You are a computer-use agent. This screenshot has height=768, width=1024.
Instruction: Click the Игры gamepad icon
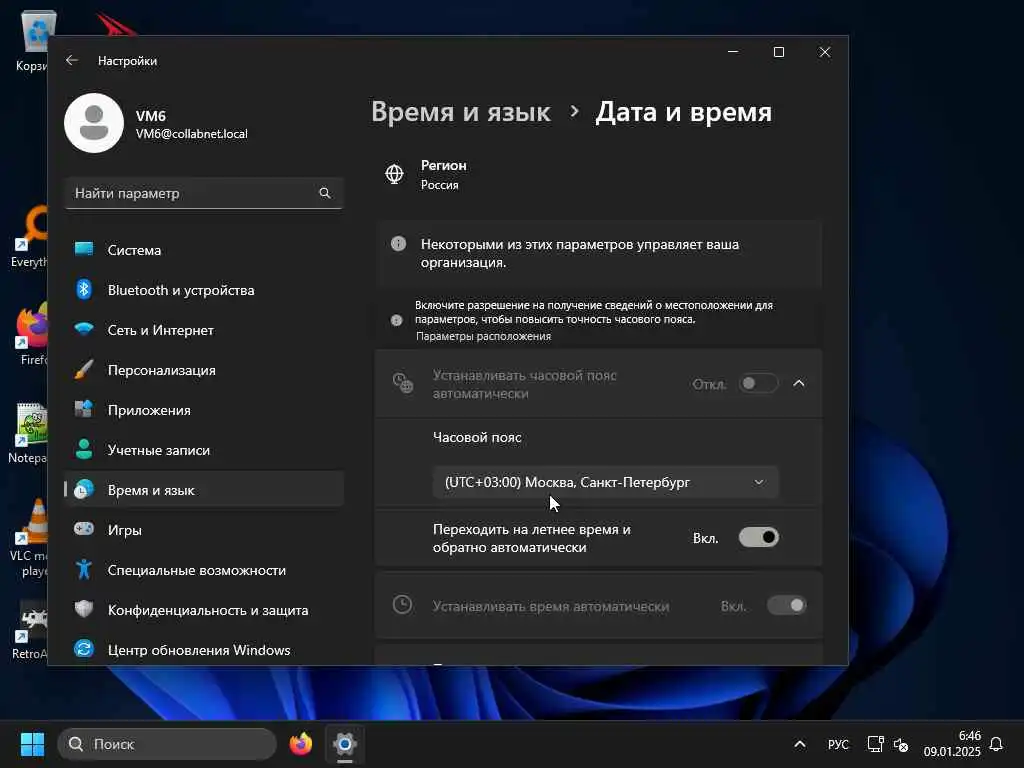coord(84,529)
